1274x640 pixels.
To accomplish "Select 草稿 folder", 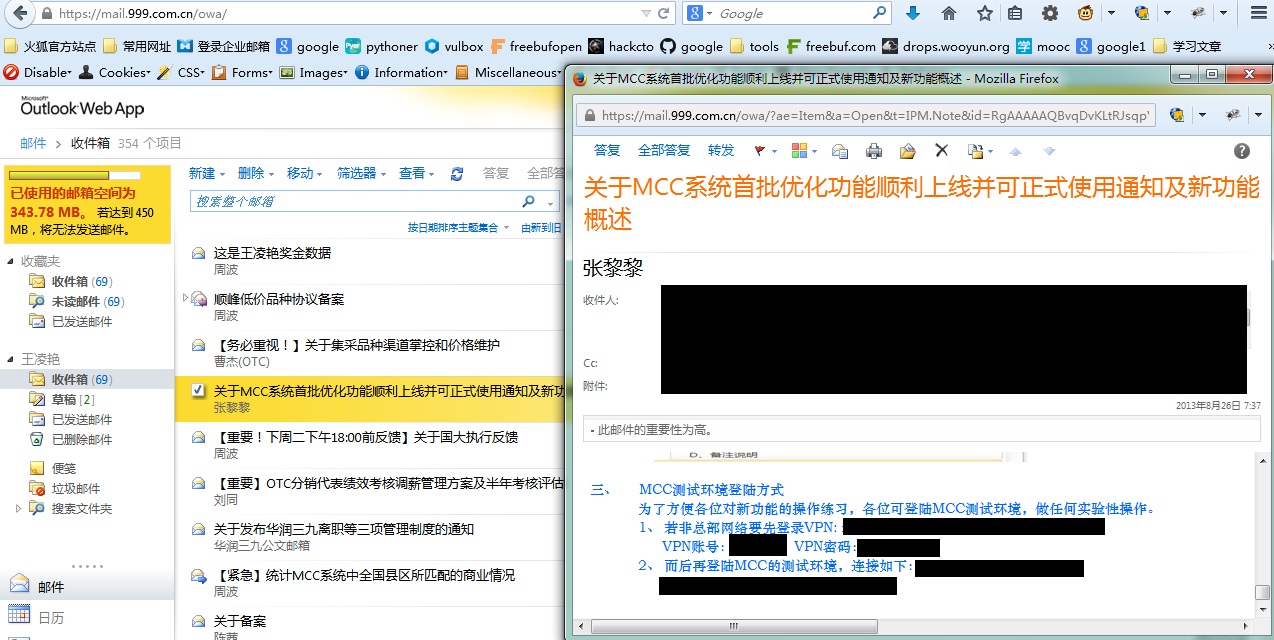I will [x=61, y=400].
